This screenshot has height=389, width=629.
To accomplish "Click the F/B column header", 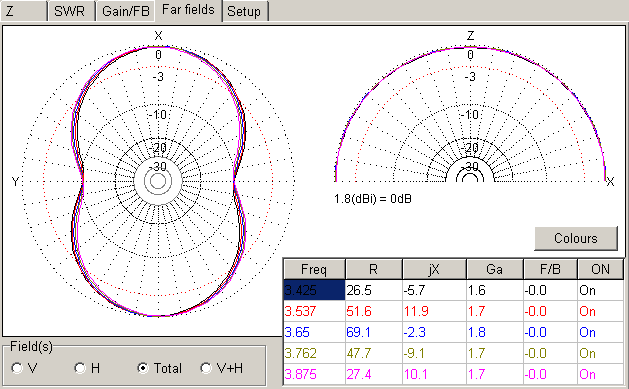I will [550, 269].
